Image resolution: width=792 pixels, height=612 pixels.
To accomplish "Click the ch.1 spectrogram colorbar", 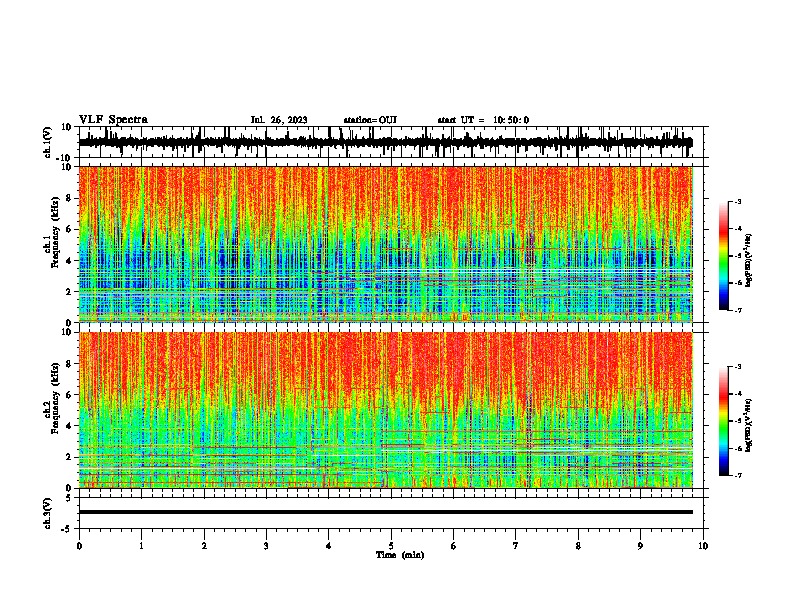I will pyautogui.click(x=723, y=256).
